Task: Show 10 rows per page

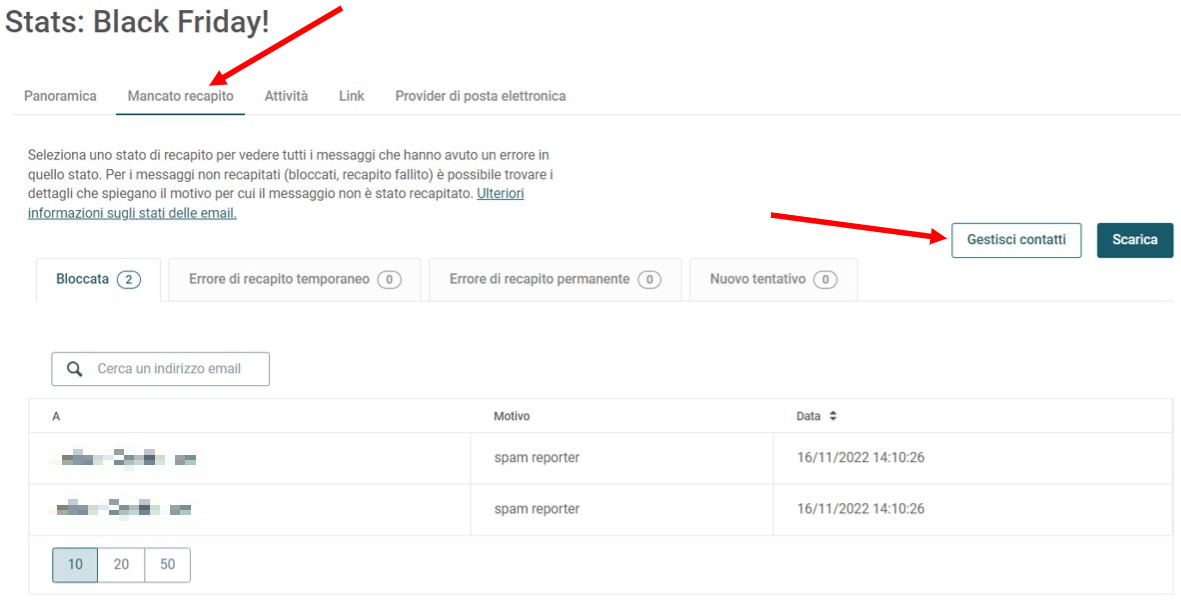Action: click(75, 564)
